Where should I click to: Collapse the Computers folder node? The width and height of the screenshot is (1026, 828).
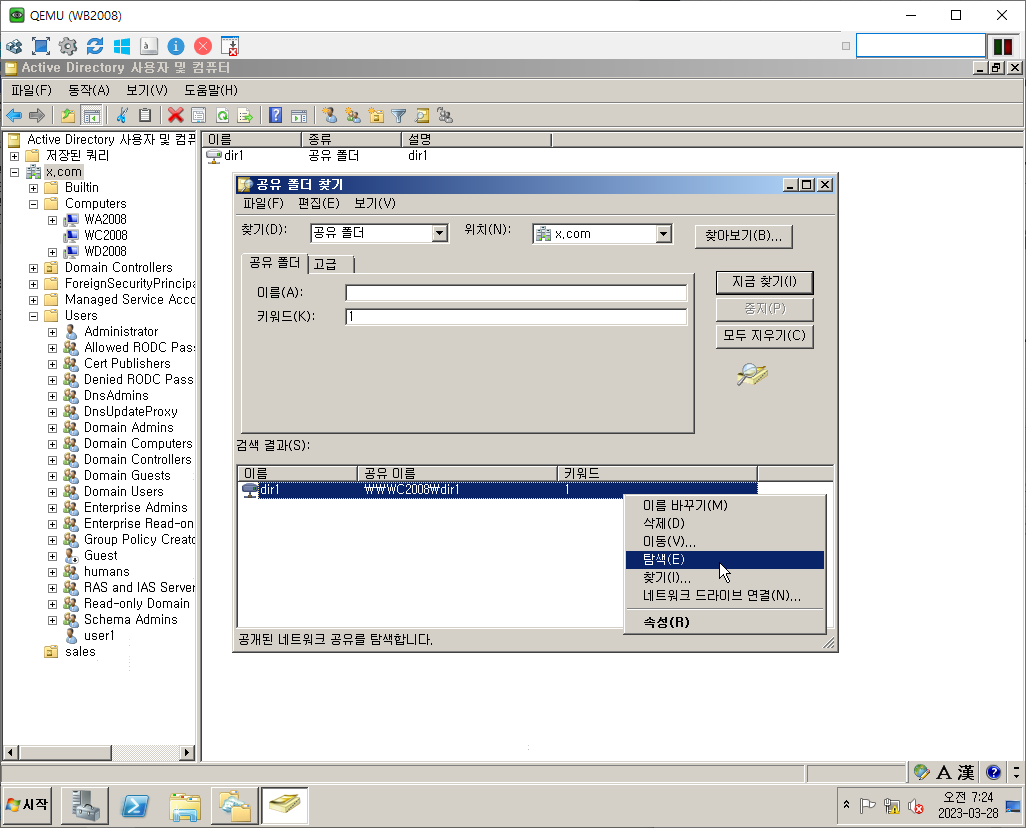[33, 204]
